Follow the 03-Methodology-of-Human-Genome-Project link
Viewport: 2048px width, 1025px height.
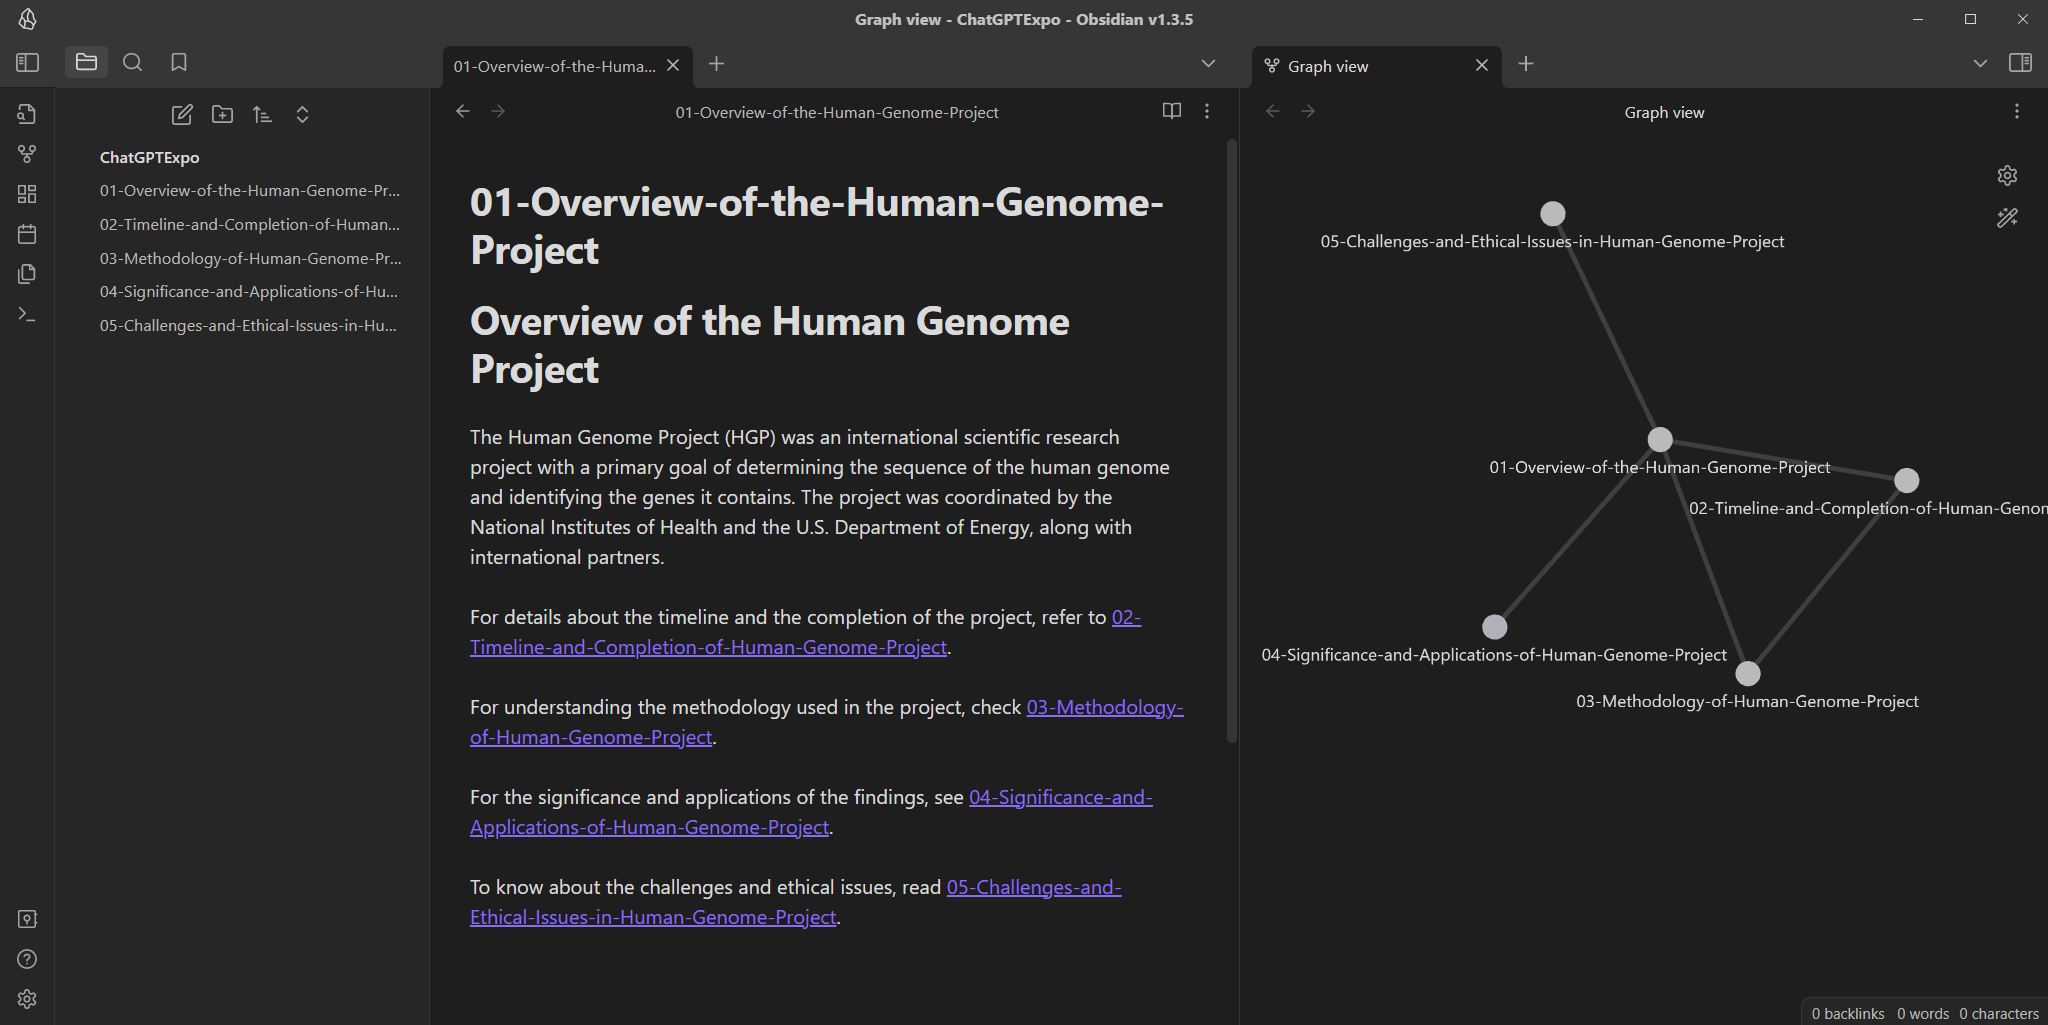(1104, 707)
